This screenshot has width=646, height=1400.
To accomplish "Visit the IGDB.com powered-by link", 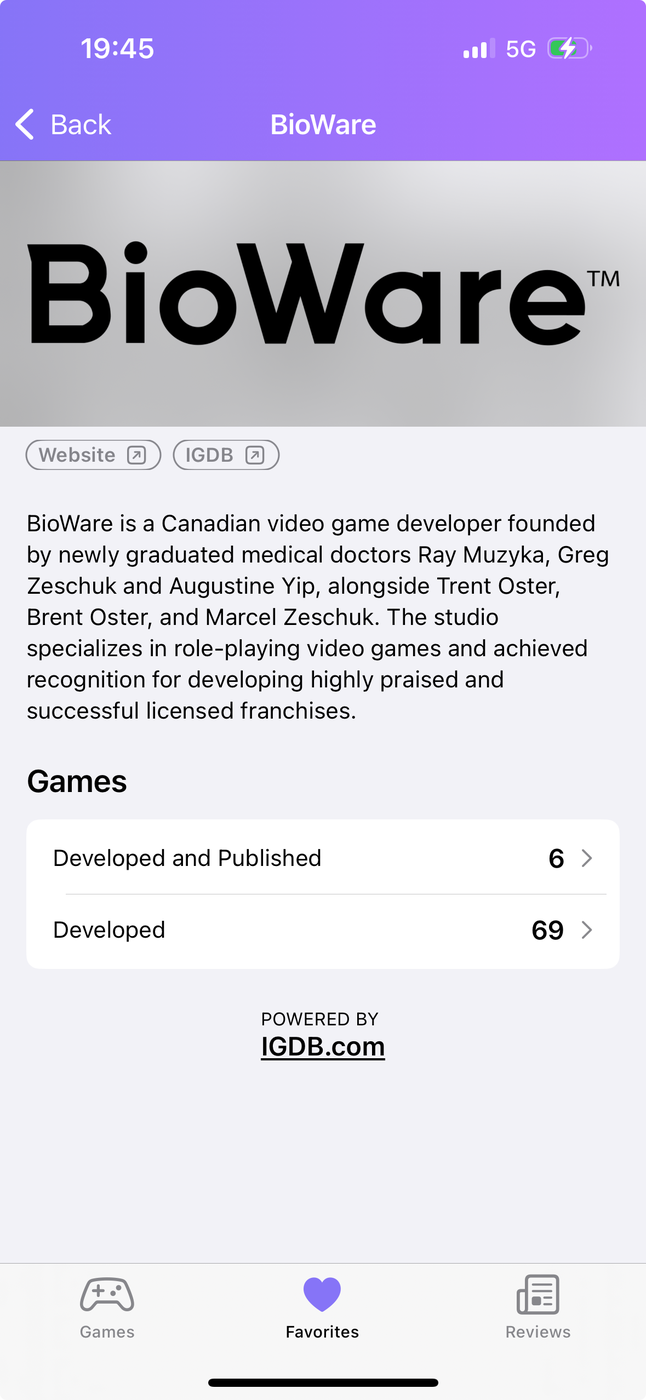I will tap(322, 1046).
